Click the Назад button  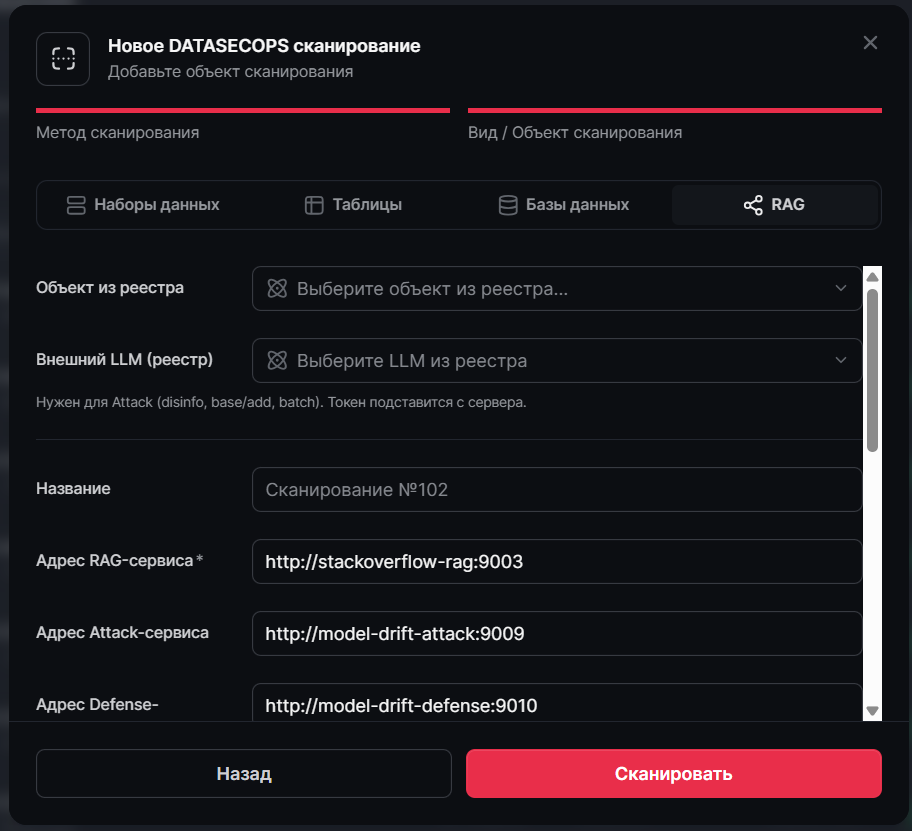click(244, 773)
